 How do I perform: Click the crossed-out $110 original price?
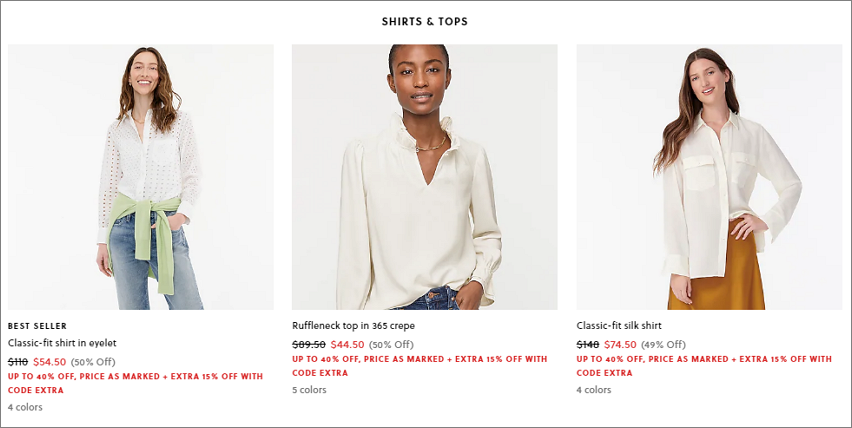coord(18,362)
